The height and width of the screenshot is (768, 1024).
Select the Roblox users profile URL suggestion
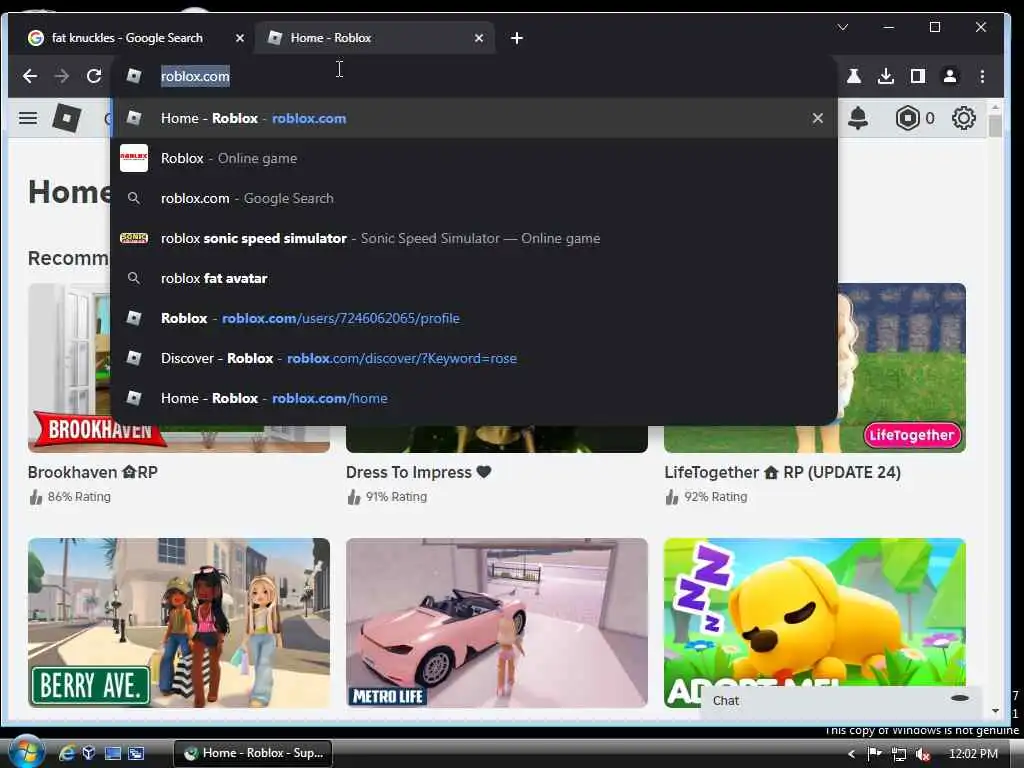[x=473, y=318]
